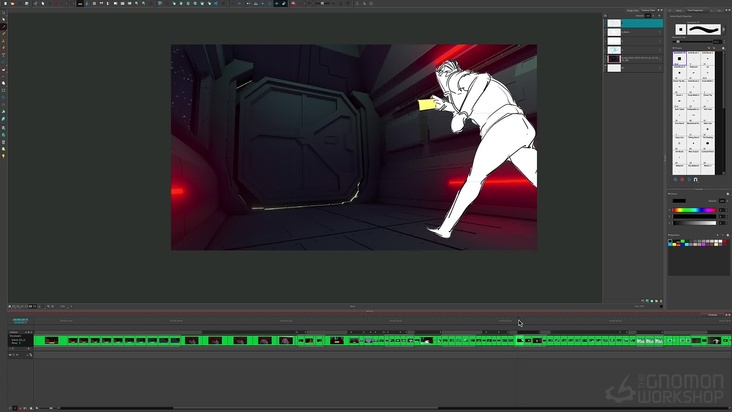Image resolution: width=732 pixels, height=412 pixels.
Task: Expand the Colour panel header
Action: [x=675, y=193]
